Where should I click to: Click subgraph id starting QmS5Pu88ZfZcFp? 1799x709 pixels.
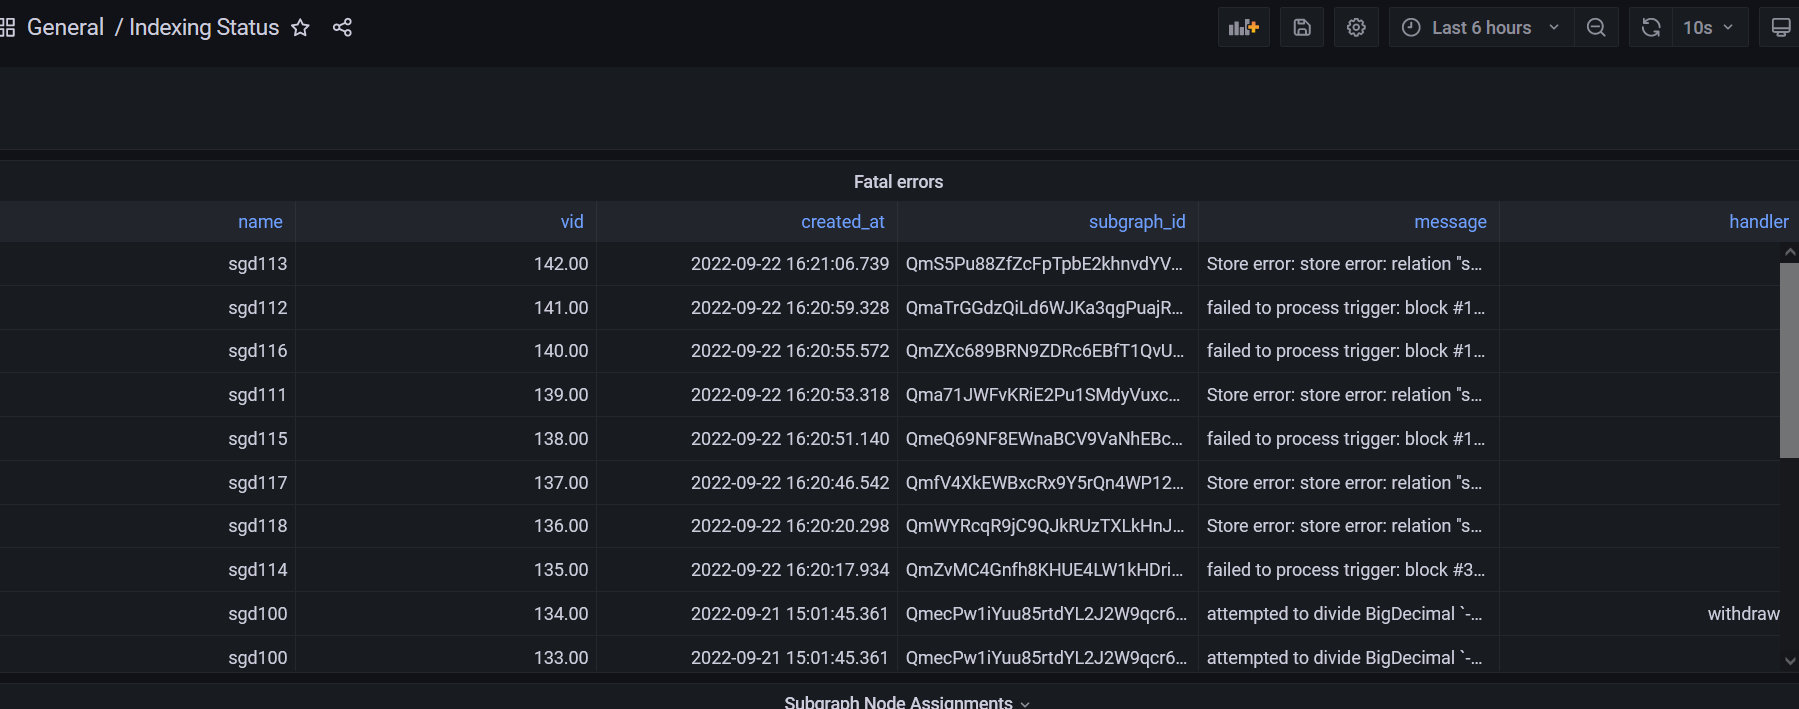coord(1044,264)
